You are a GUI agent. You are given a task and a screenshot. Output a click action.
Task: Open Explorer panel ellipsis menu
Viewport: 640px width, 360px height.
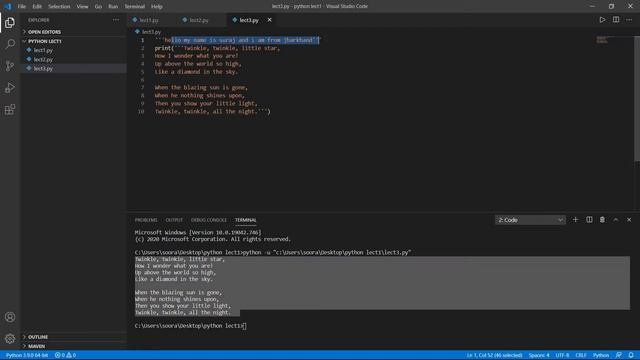coord(116,20)
